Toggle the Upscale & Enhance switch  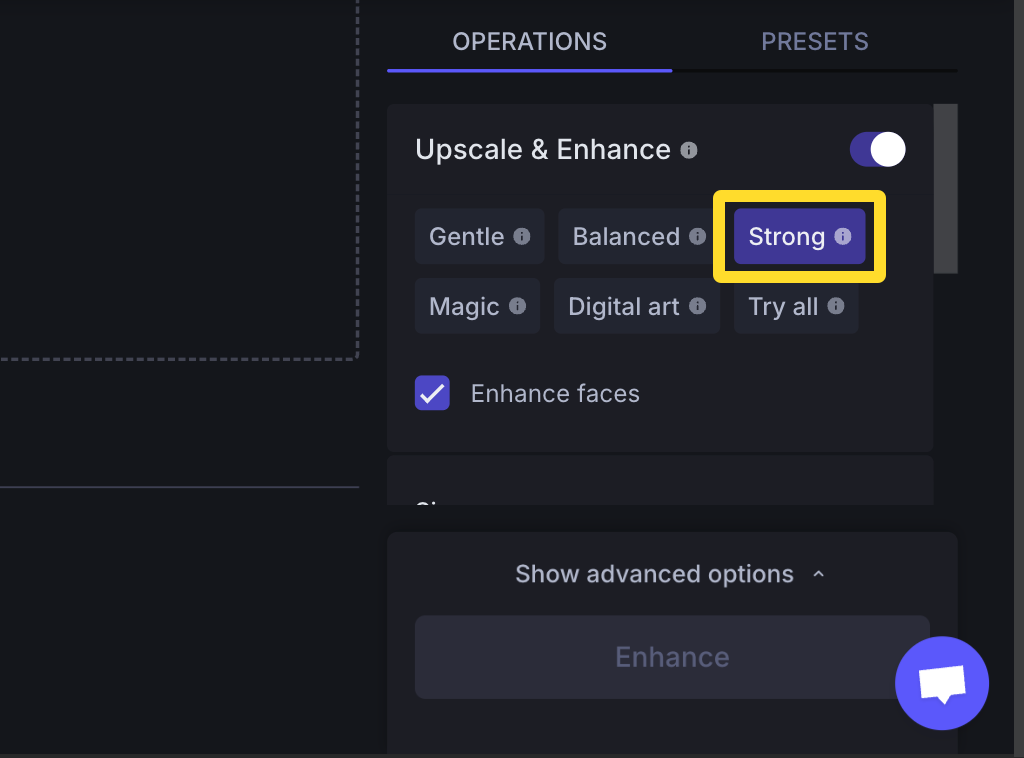[878, 150]
